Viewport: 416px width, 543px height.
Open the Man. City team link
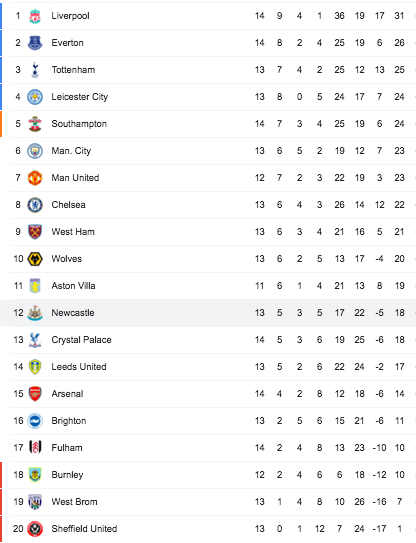[x=71, y=151]
